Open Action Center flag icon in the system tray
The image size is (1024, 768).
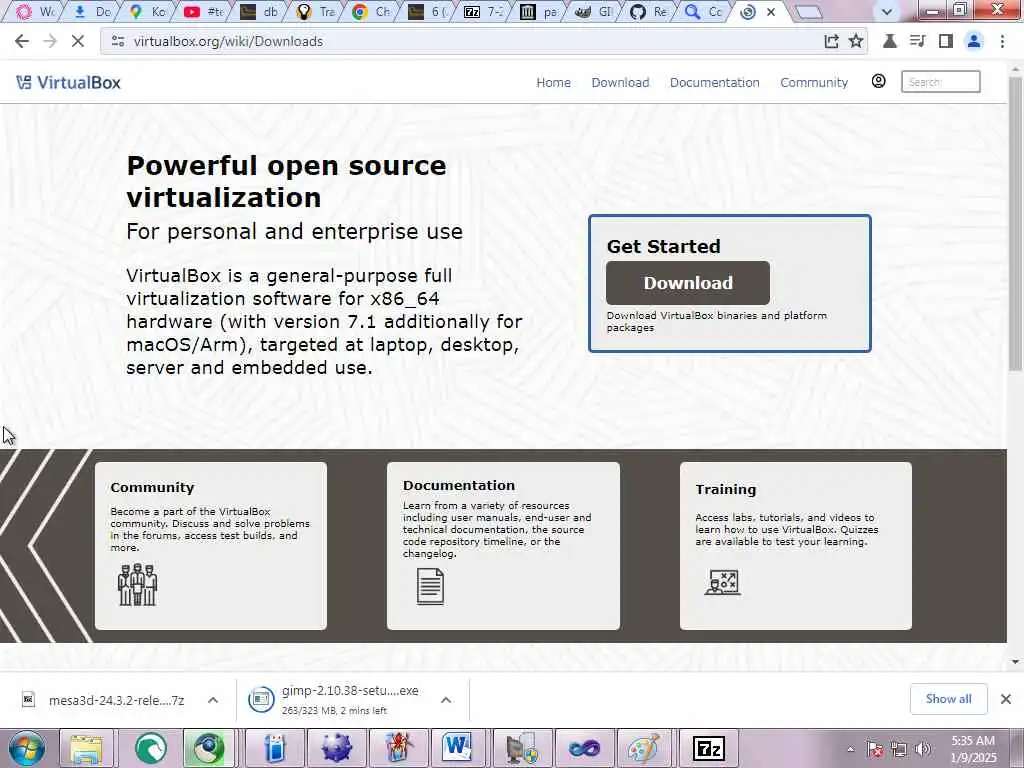(874, 749)
